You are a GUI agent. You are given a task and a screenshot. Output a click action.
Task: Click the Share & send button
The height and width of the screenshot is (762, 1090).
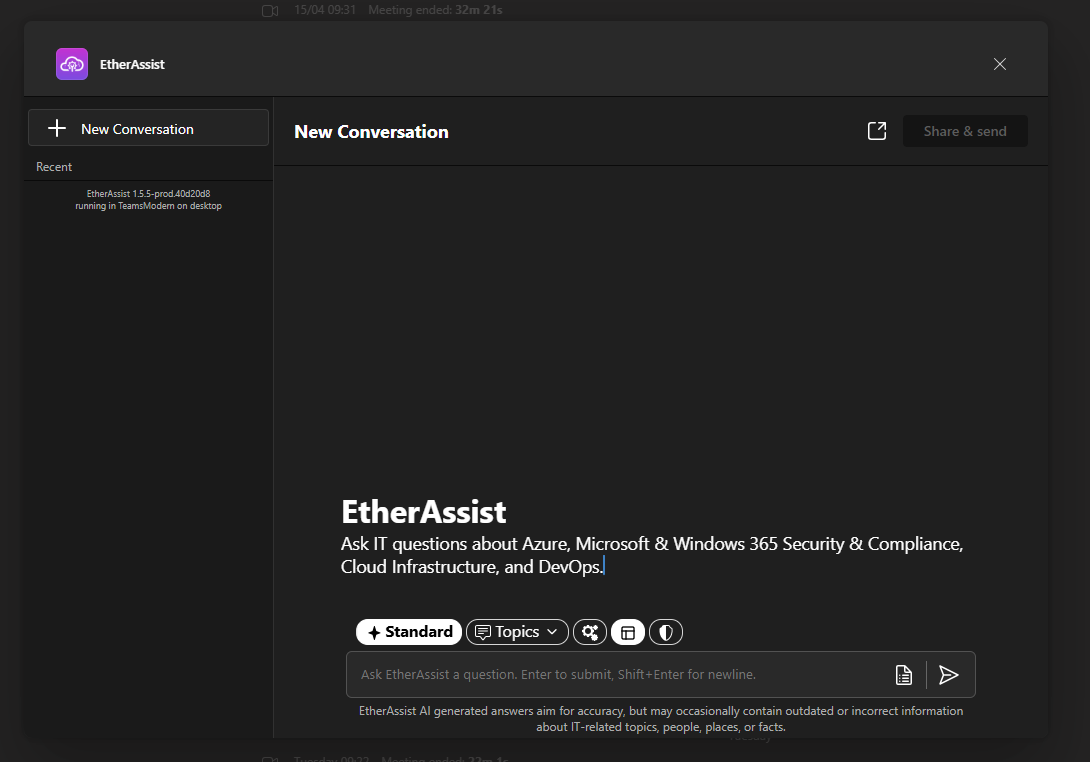[965, 131]
